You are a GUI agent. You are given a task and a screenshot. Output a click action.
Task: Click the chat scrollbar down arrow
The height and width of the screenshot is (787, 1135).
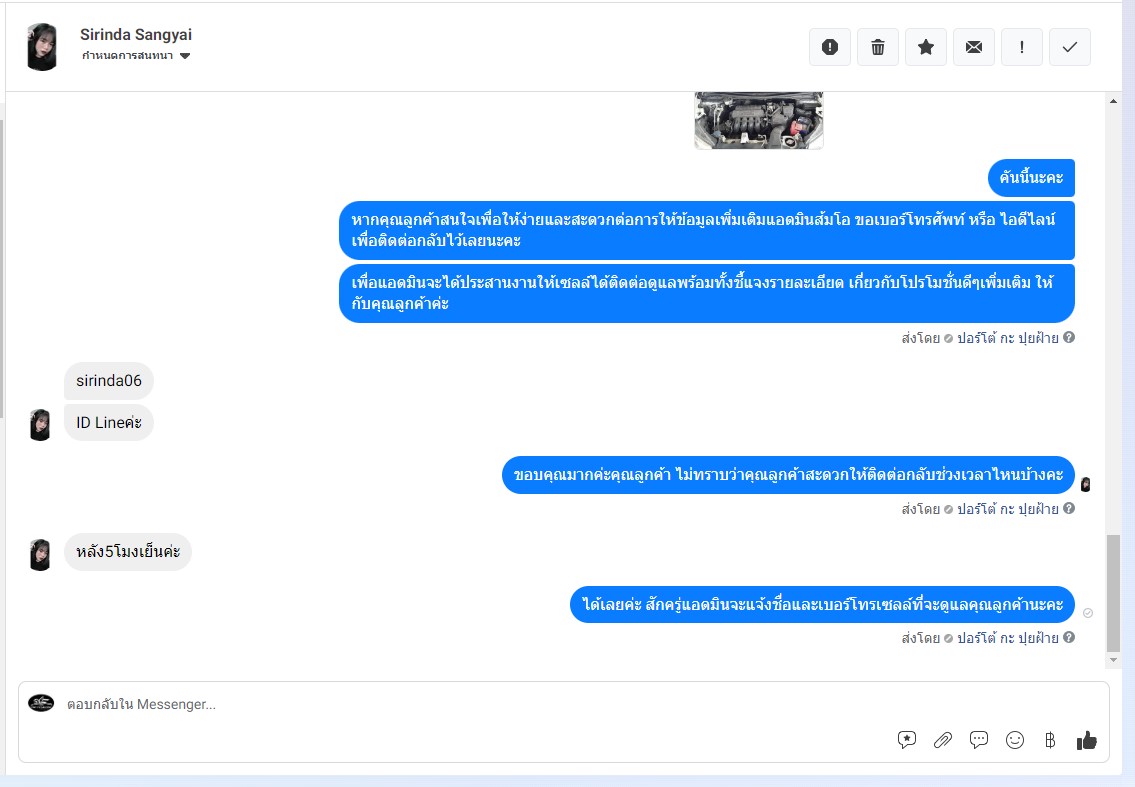1113,660
